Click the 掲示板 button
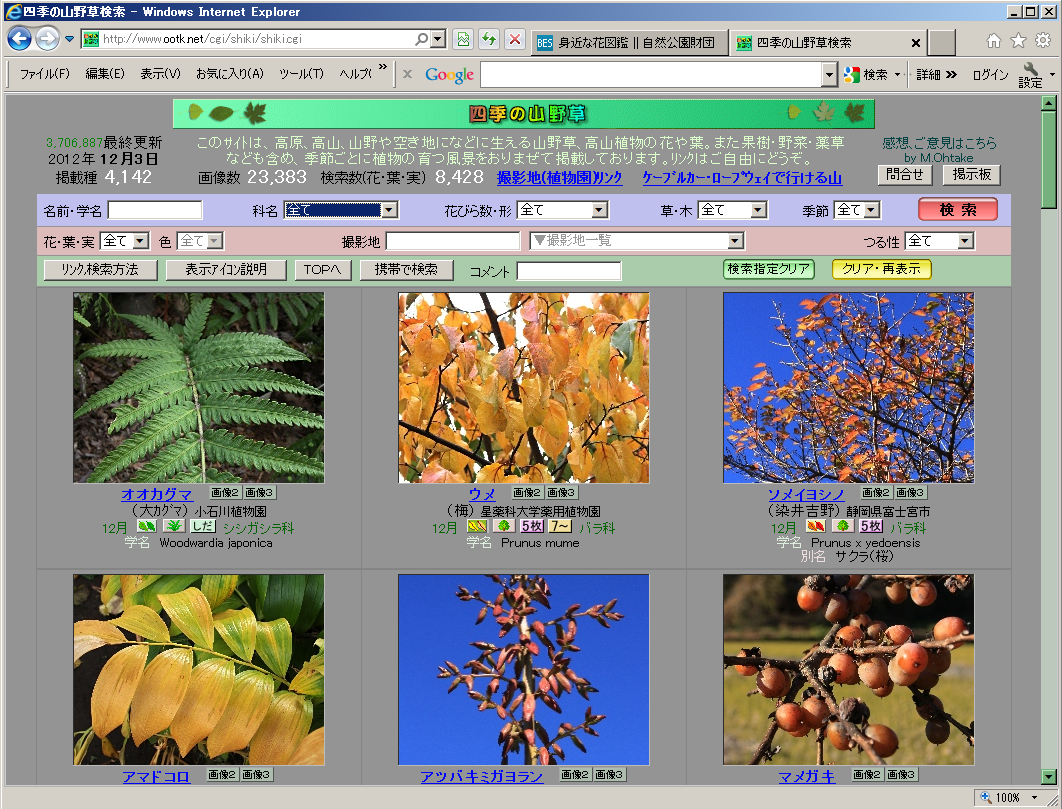 972,175
